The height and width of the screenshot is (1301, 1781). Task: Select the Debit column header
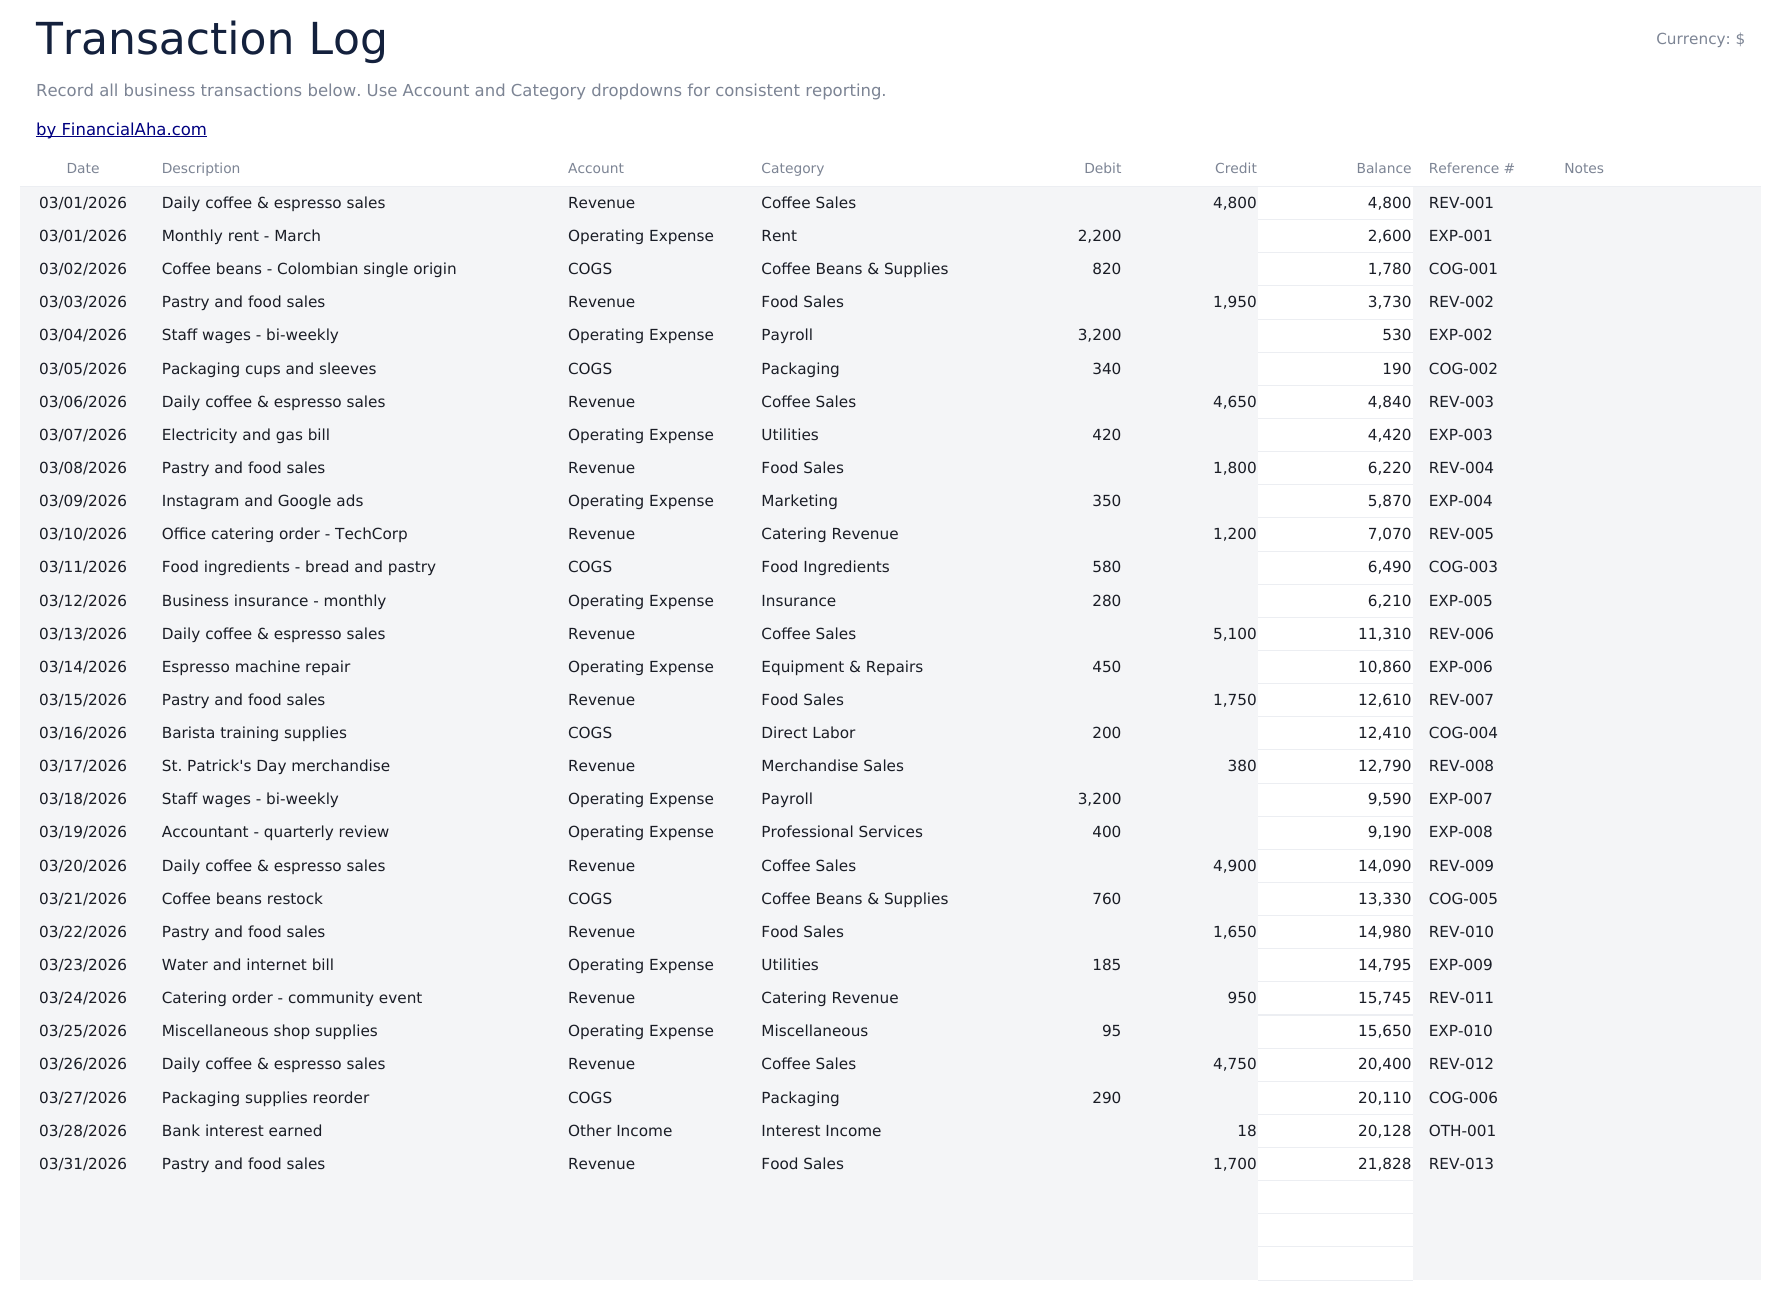point(1102,168)
